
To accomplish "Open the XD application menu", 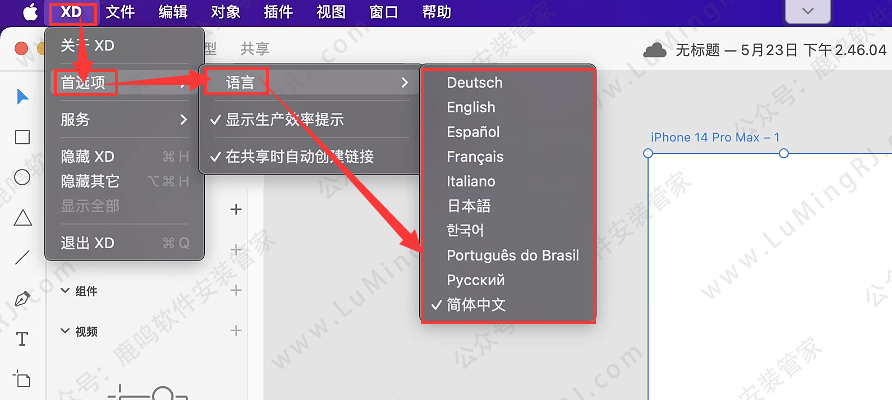I will [71, 12].
